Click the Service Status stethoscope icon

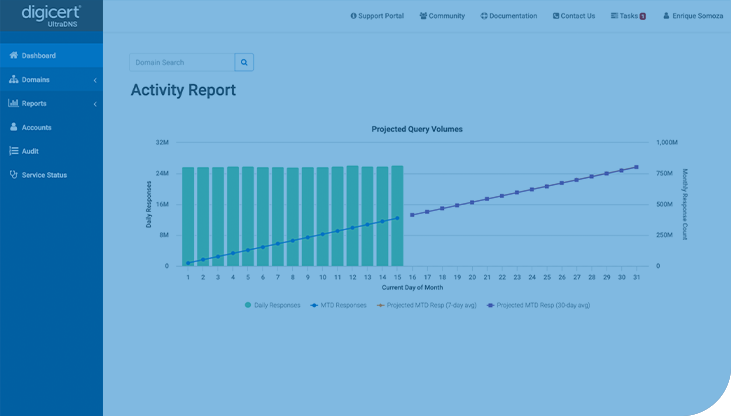[x=13, y=175]
